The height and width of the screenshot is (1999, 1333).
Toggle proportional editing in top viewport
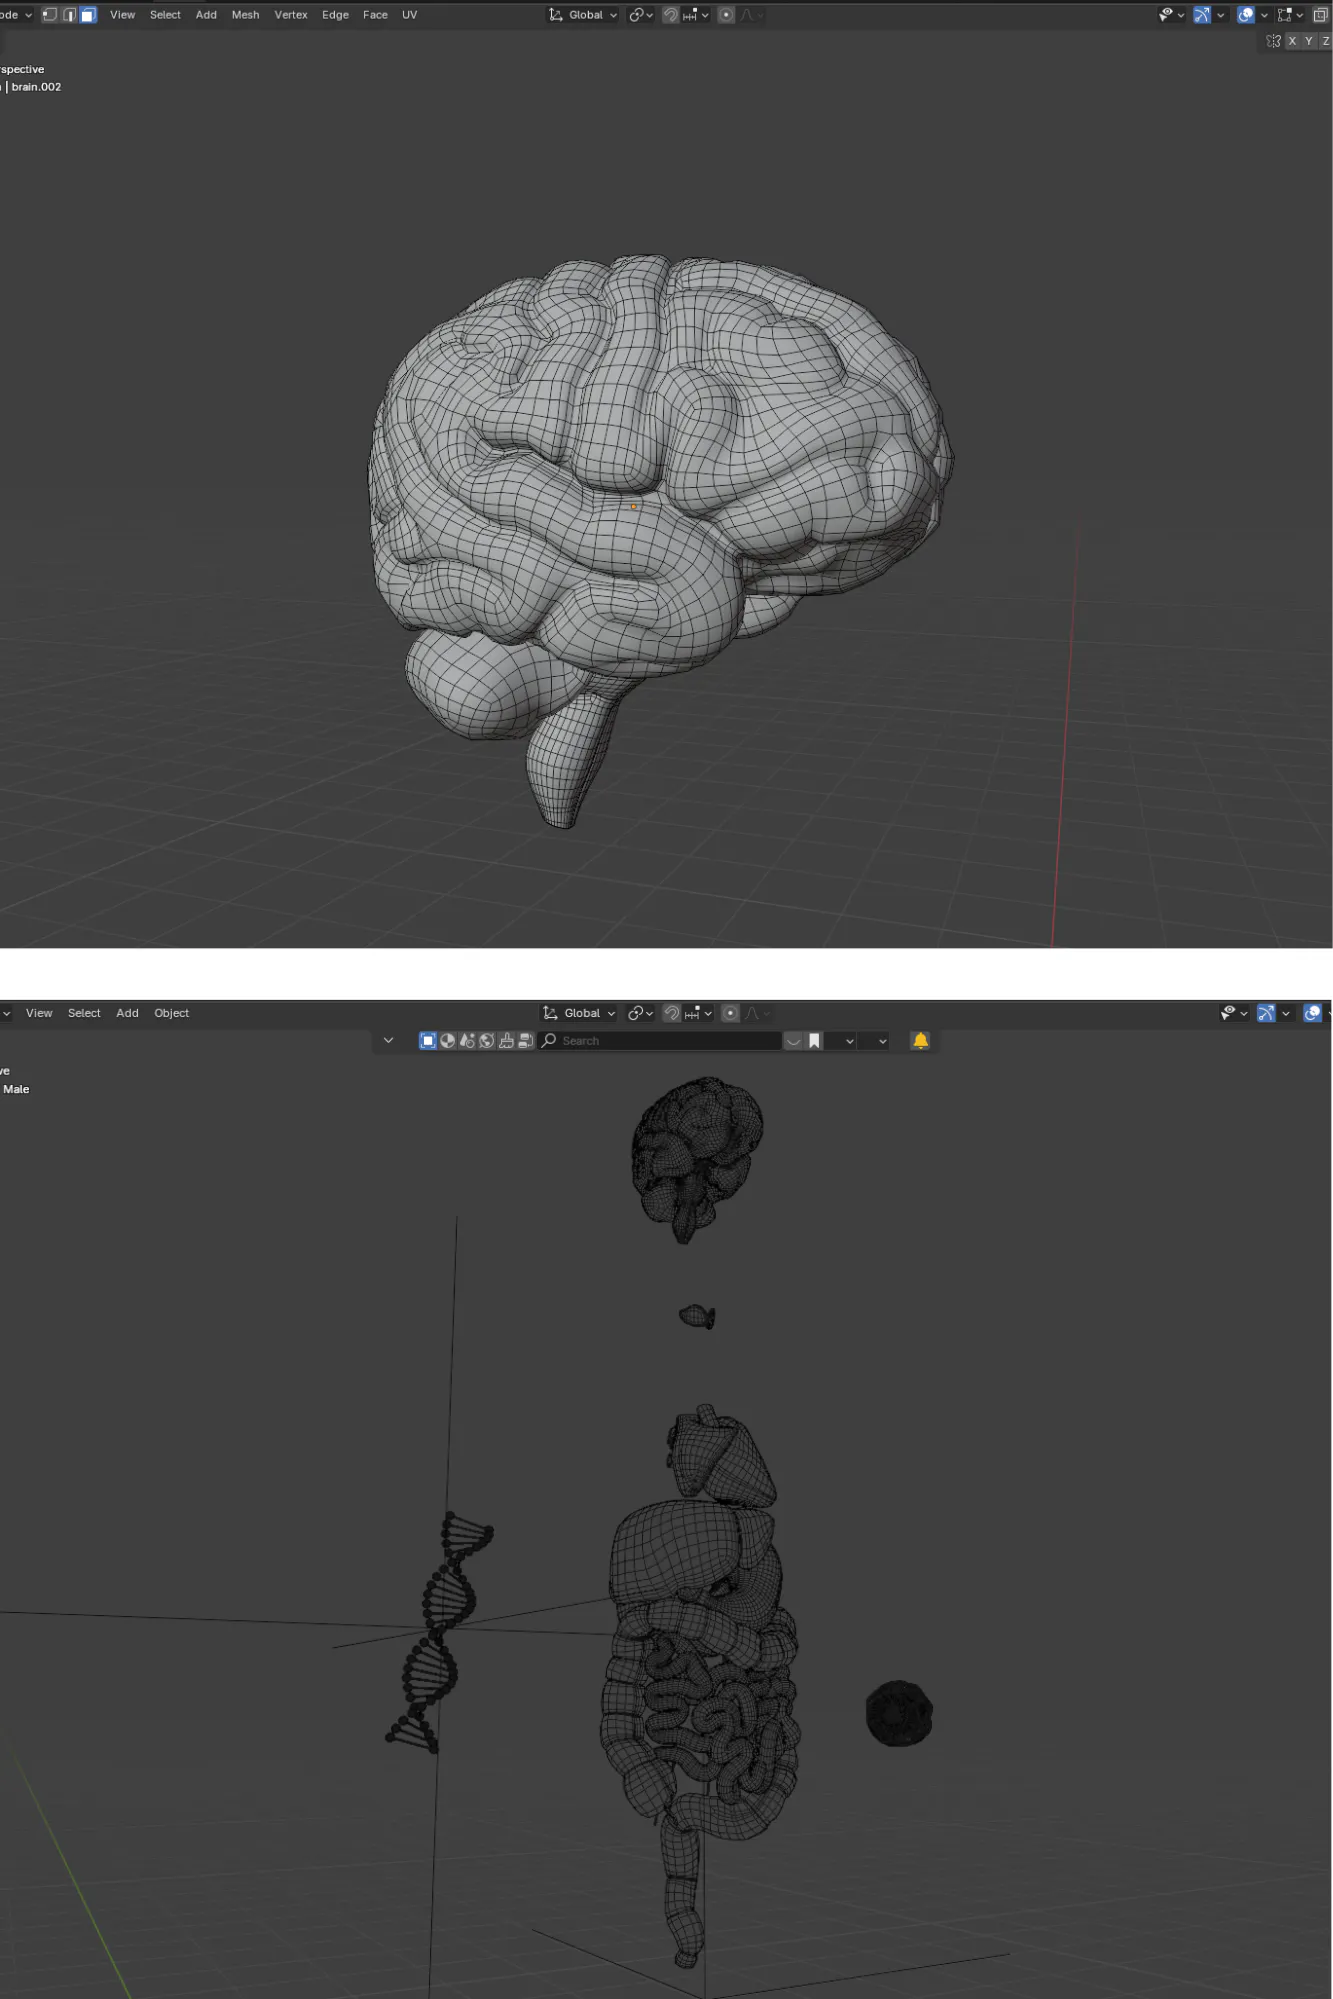point(727,15)
